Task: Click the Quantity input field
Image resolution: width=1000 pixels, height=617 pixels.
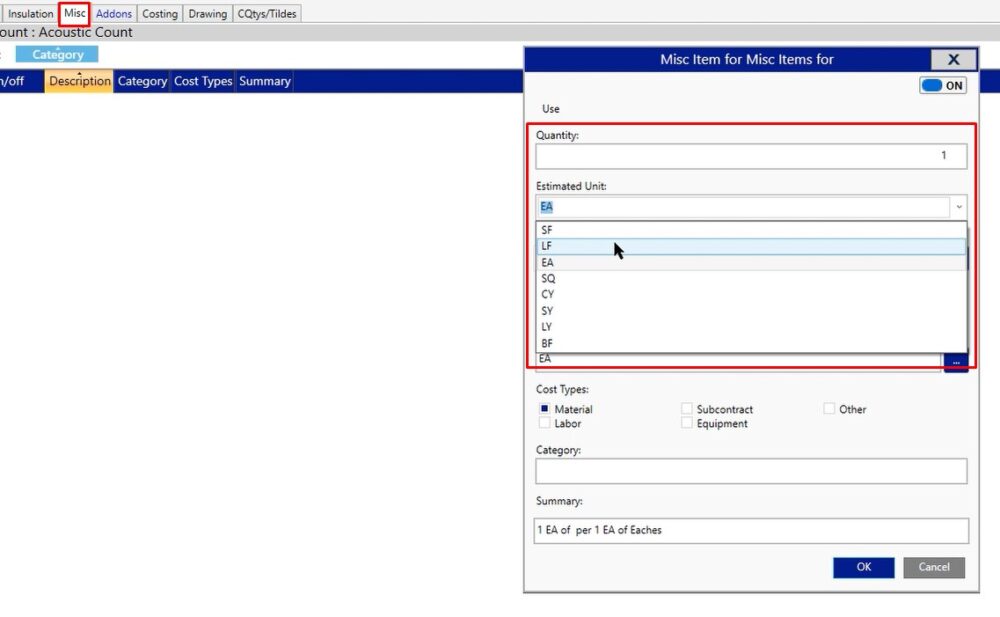Action: 750,156
